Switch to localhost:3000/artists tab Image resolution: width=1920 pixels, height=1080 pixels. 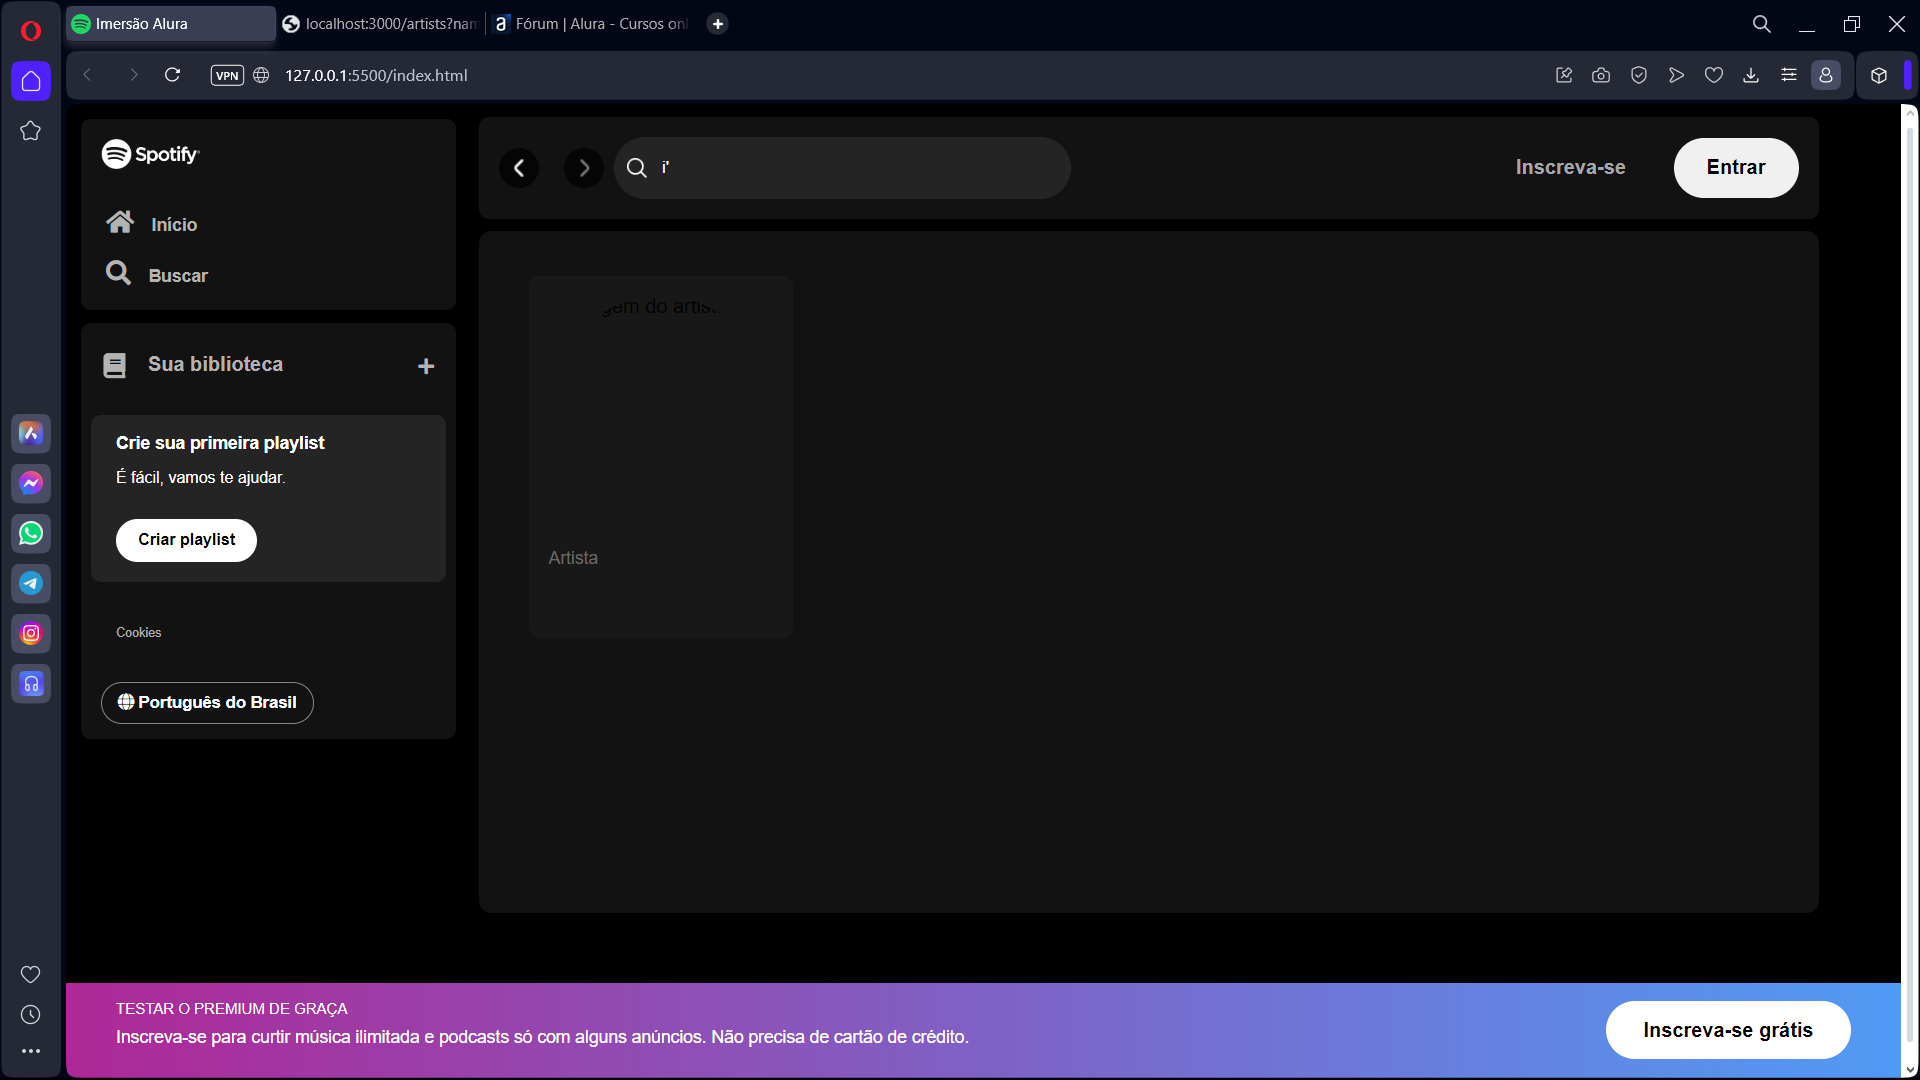tap(381, 24)
